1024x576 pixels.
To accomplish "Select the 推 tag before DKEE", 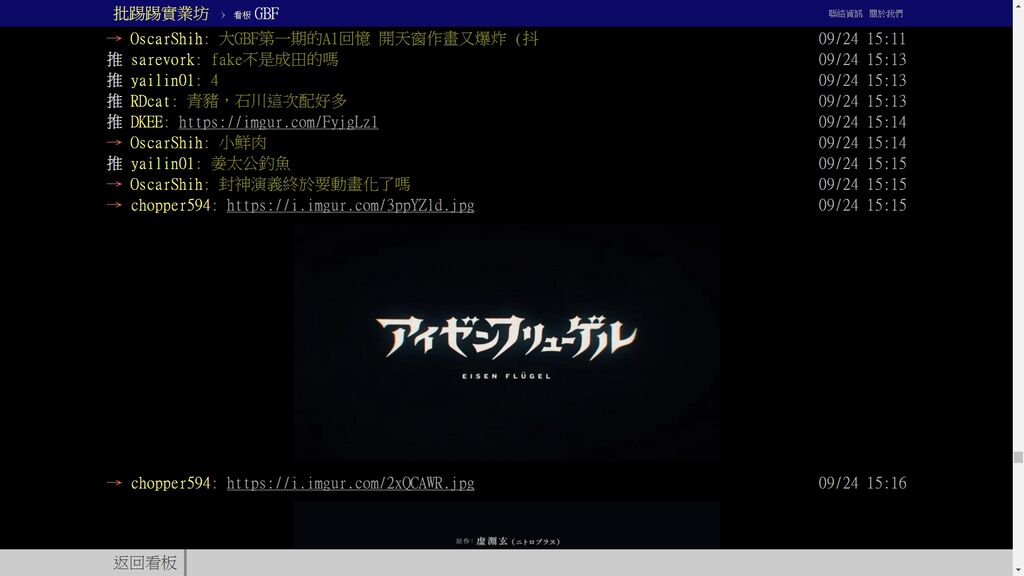I will pos(114,122).
